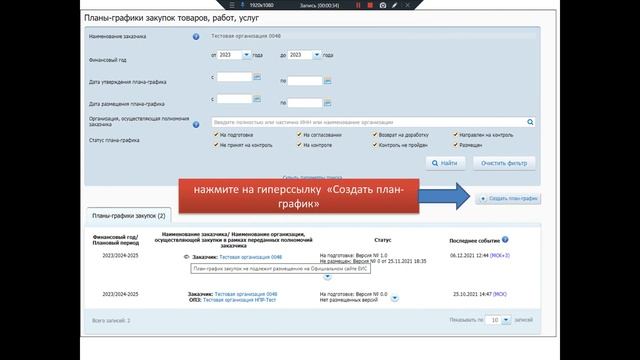Toggle the На контроле status checkbox
640x360 pixels.
click(x=299, y=144)
